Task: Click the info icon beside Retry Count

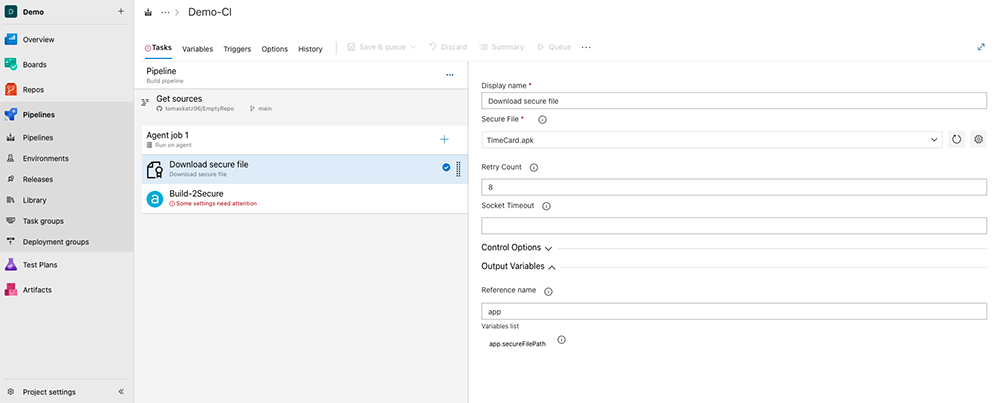Action: tap(533, 168)
